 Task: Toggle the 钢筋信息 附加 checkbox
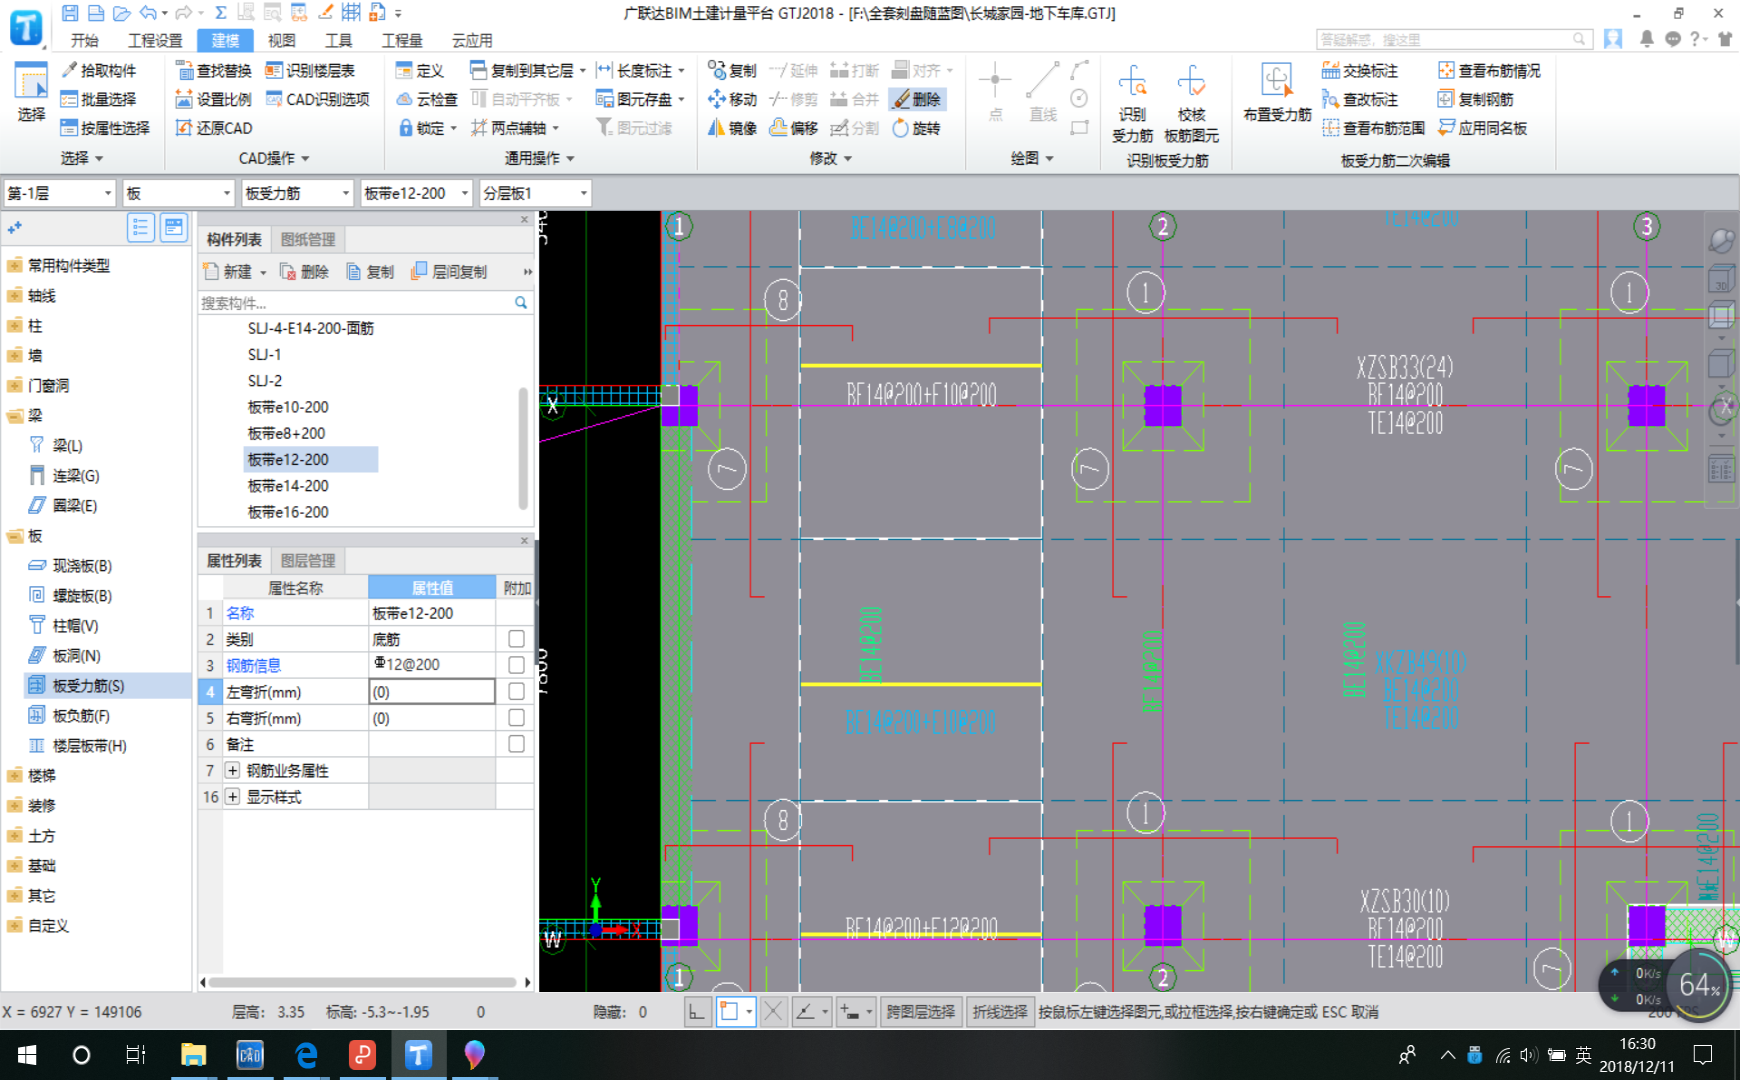pyautogui.click(x=516, y=665)
